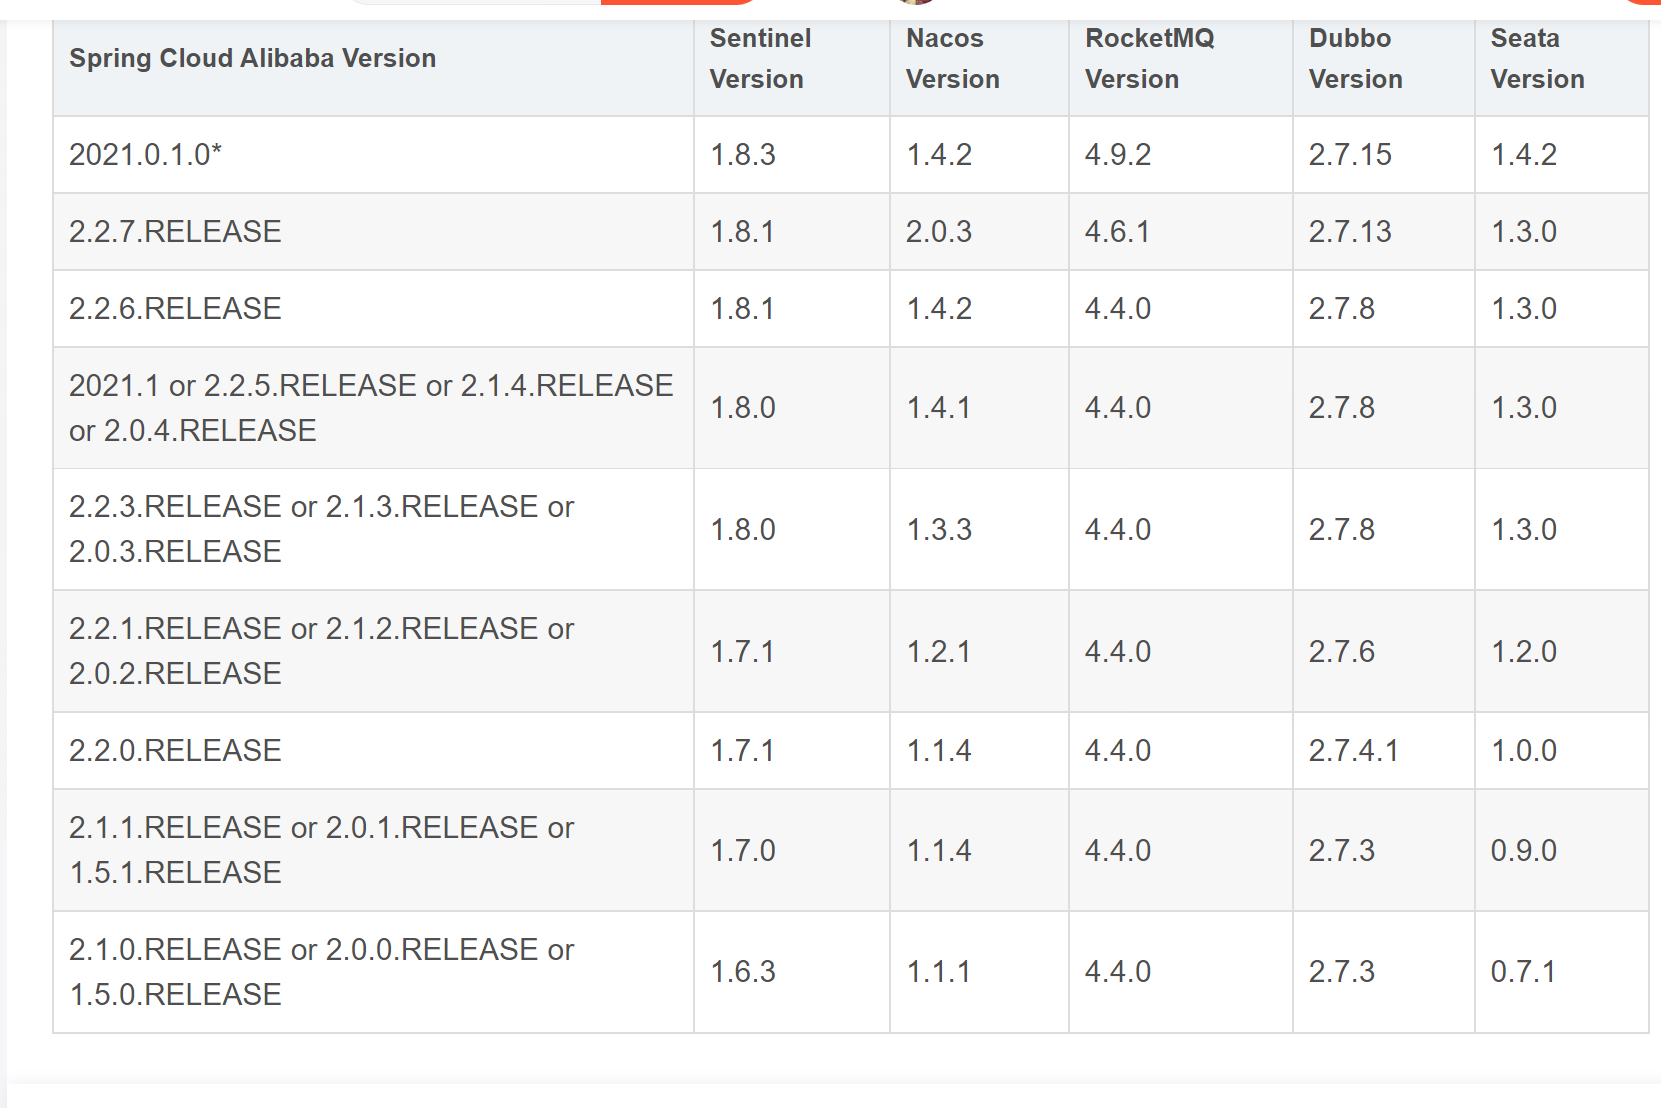Select Nacos 2.0.3 cell
Image resolution: width=1661 pixels, height=1108 pixels.
979,232
